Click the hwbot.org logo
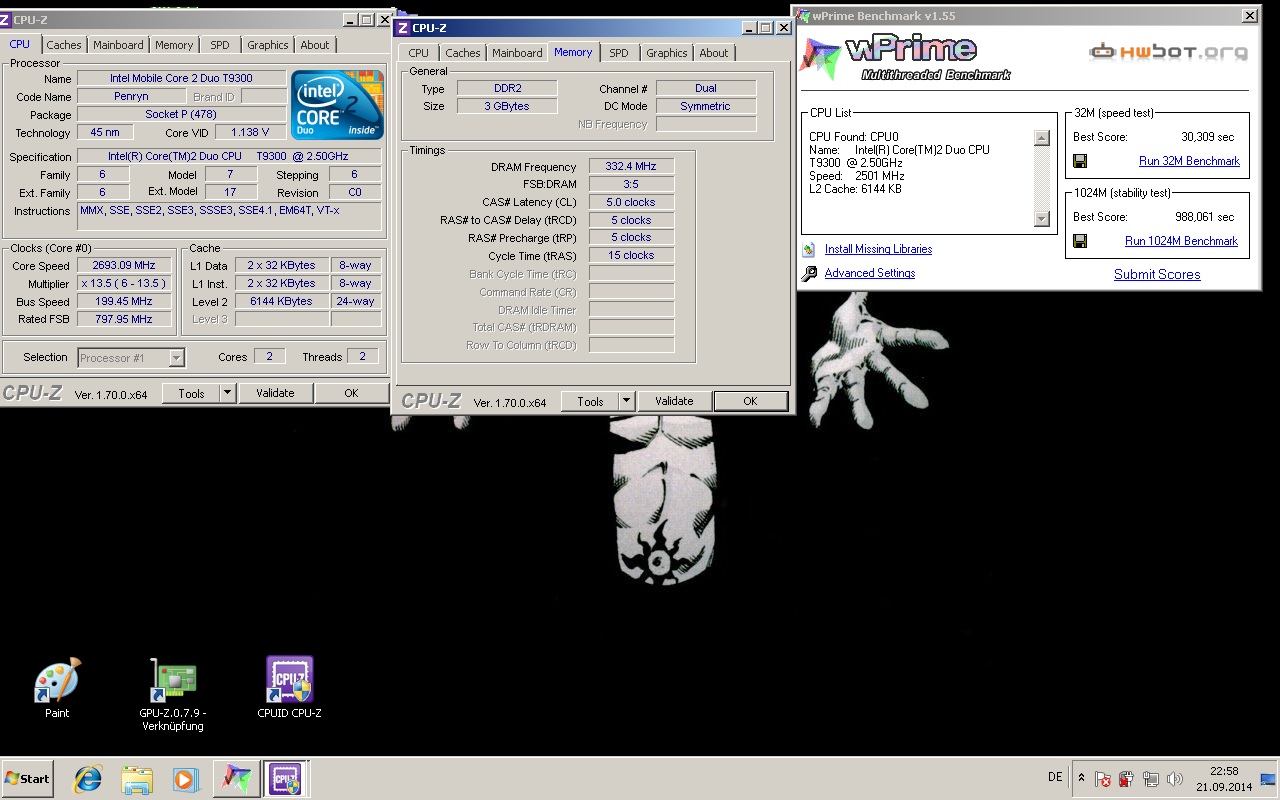The width and height of the screenshot is (1280, 800). pyautogui.click(x=1168, y=51)
